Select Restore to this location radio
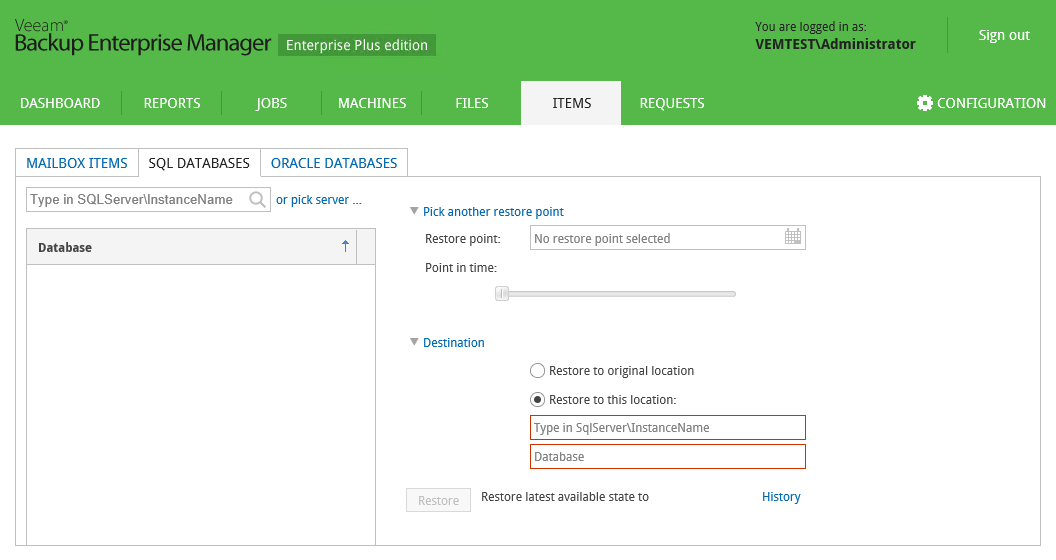The width and height of the screenshot is (1056, 560). pos(537,400)
